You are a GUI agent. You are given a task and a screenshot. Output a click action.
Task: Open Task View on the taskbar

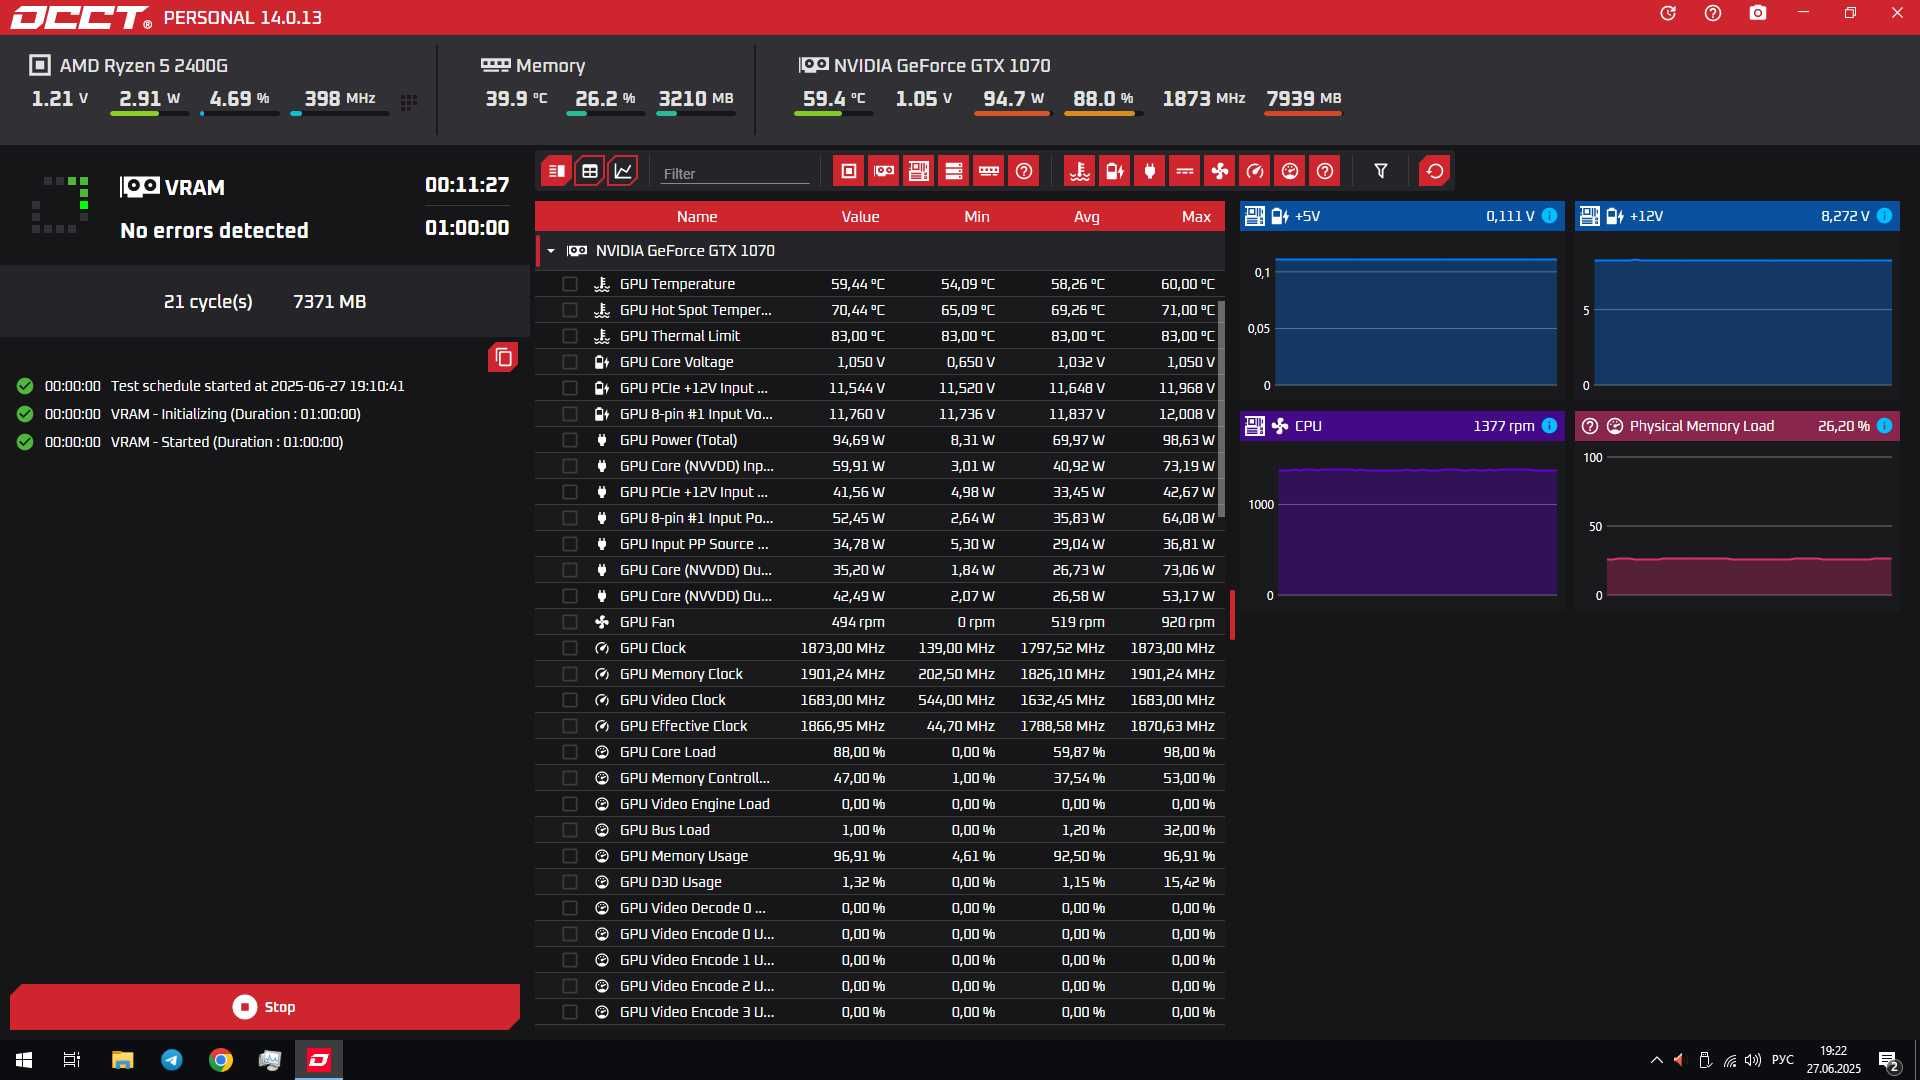pyautogui.click(x=72, y=1060)
